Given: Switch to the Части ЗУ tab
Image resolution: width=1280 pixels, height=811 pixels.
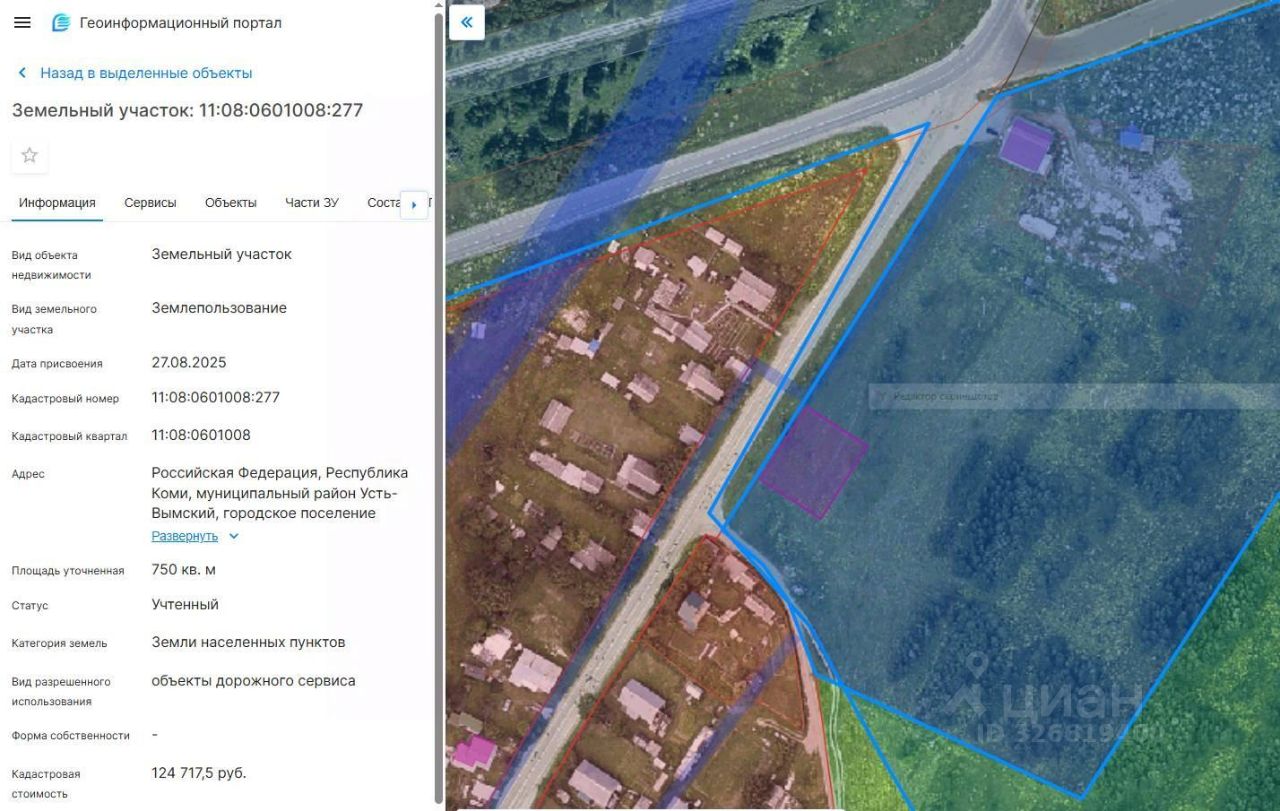Looking at the screenshot, I should pos(312,203).
